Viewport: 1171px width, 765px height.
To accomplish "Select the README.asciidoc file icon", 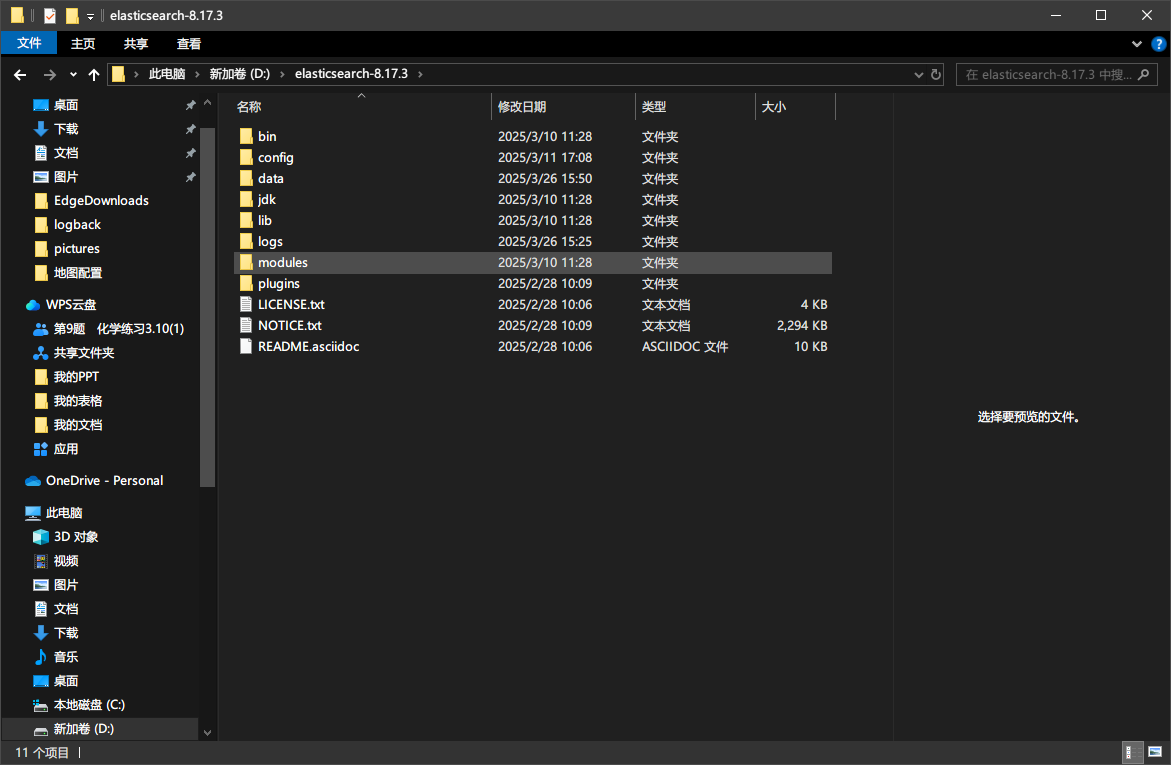I will [x=246, y=346].
